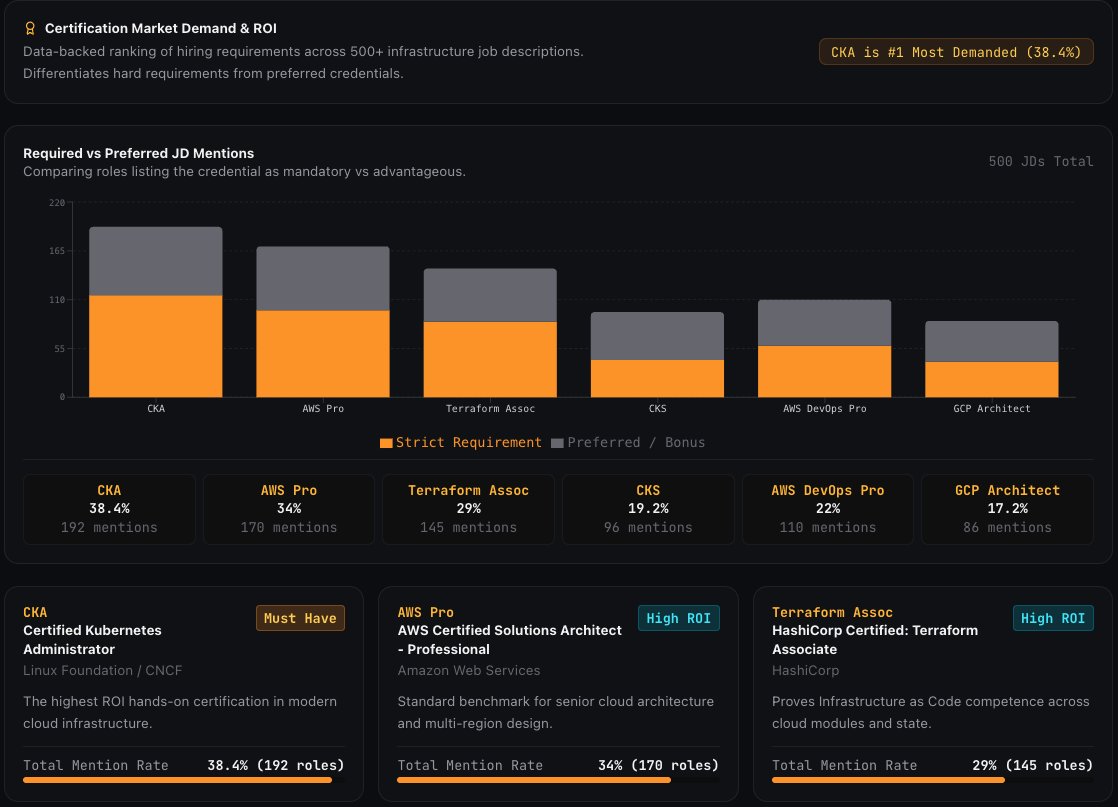Image resolution: width=1118 pixels, height=807 pixels.
Task: Select the CKA orange strict-requirement bar
Action: pyautogui.click(x=155, y=346)
